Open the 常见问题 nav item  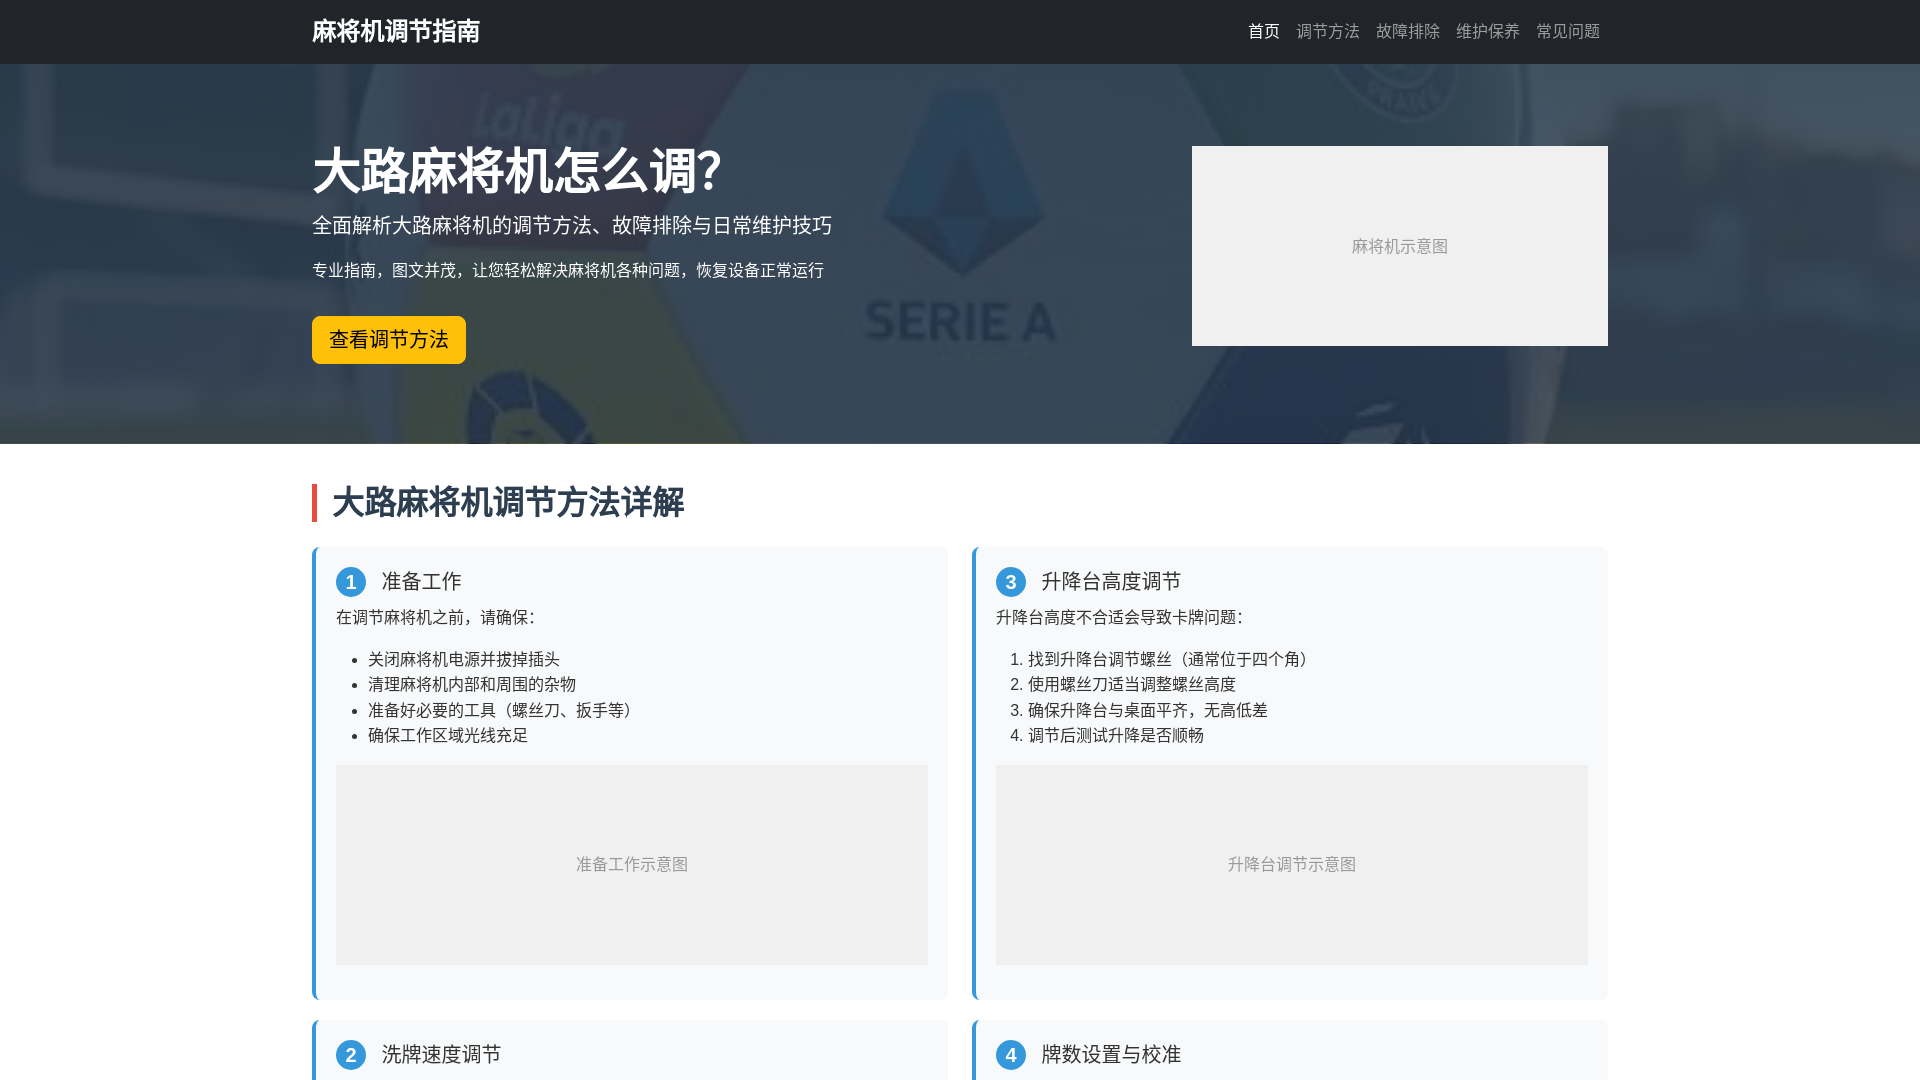(x=1568, y=32)
